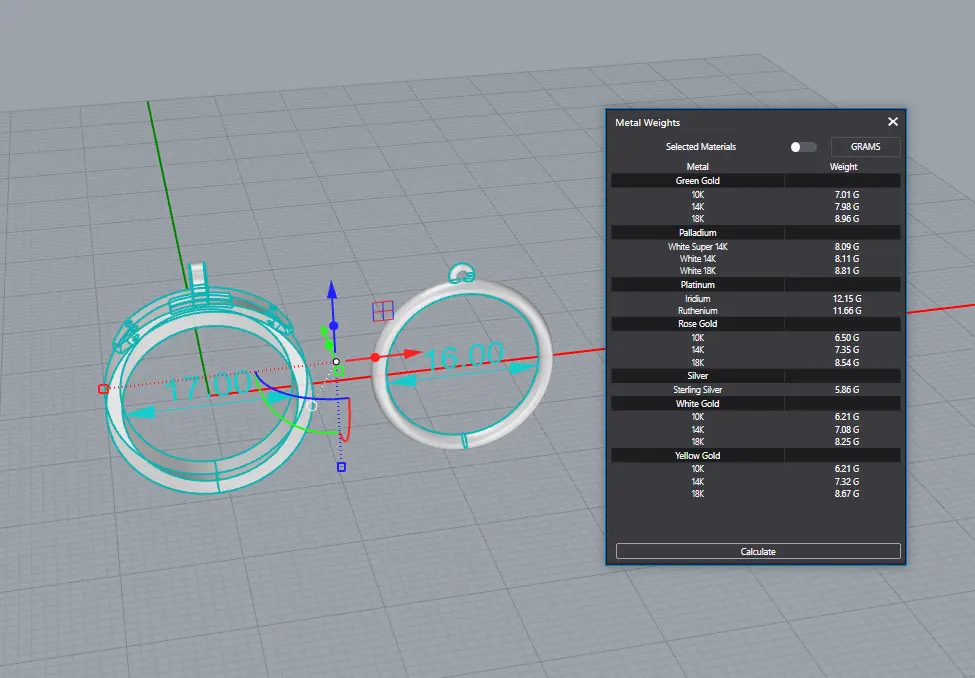Click the White 14K metal label

coord(698,259)
